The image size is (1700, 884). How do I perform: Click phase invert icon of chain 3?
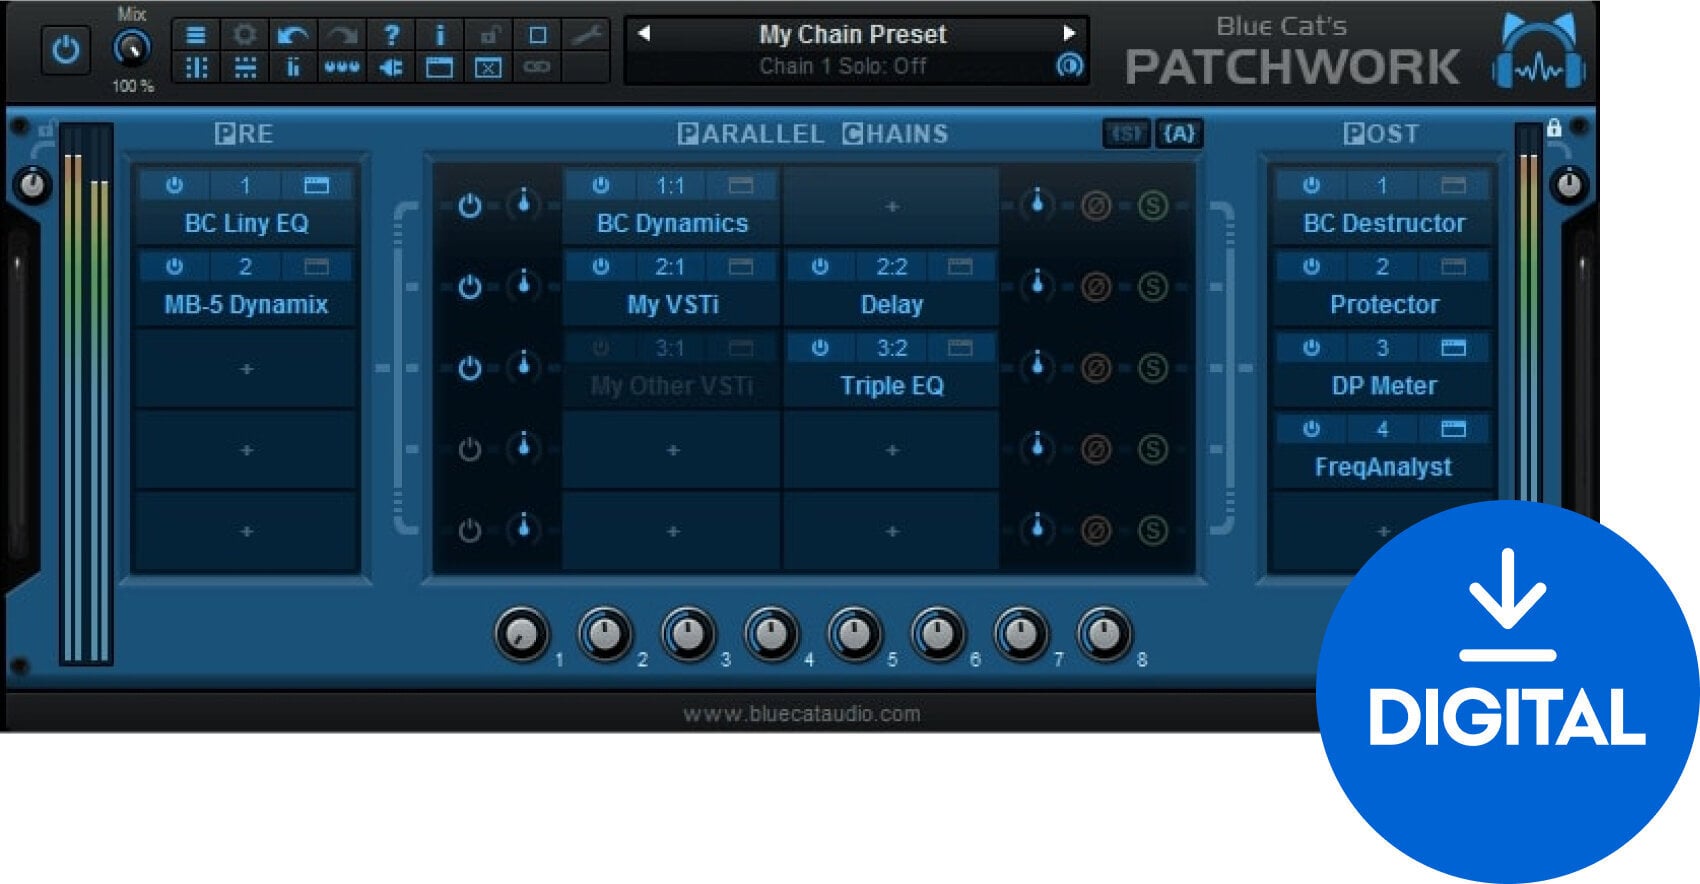click(1096, 368)
